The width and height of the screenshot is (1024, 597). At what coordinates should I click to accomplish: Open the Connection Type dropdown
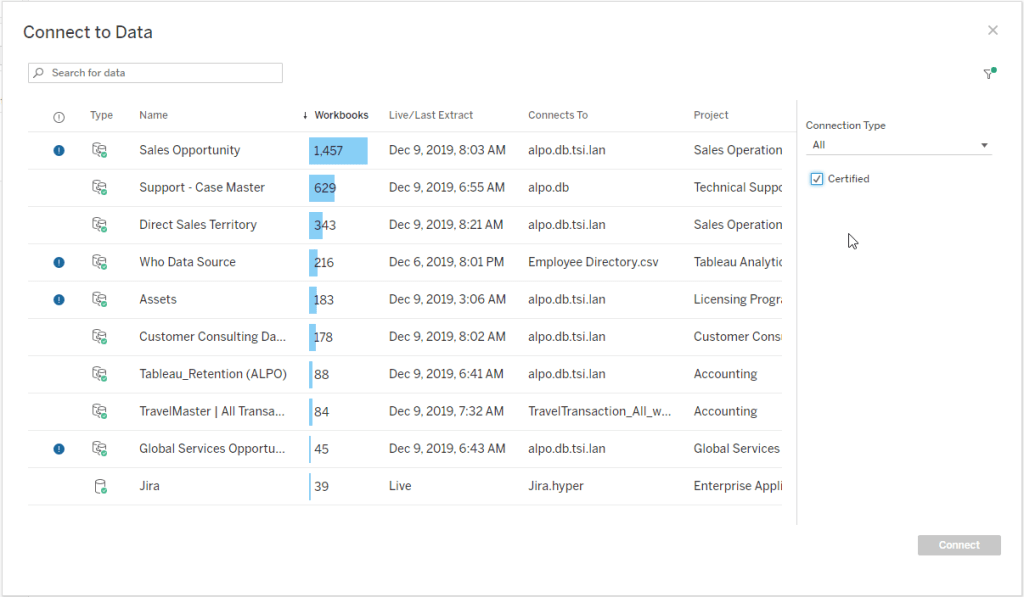click(898, 145)
